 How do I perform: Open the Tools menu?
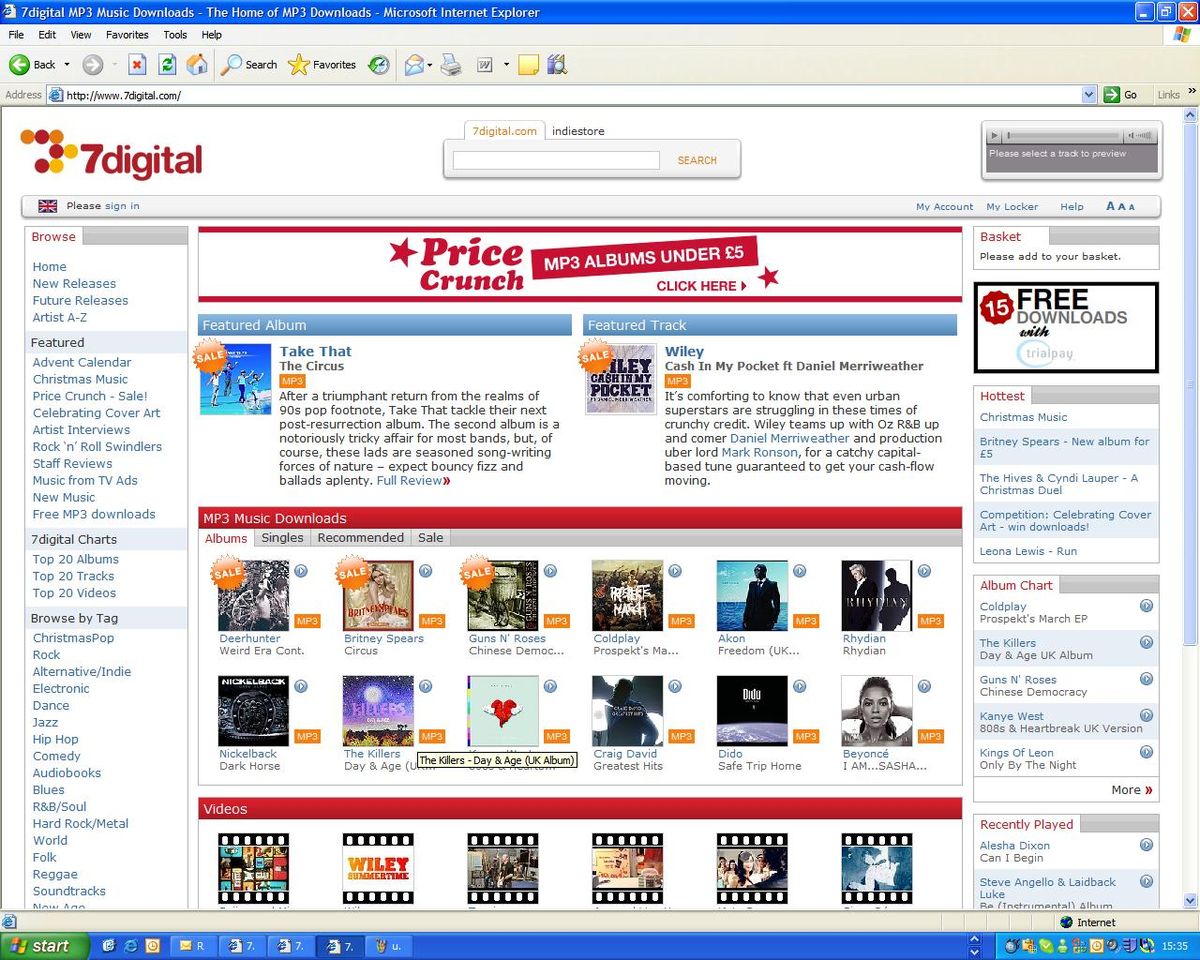(174, 34)
